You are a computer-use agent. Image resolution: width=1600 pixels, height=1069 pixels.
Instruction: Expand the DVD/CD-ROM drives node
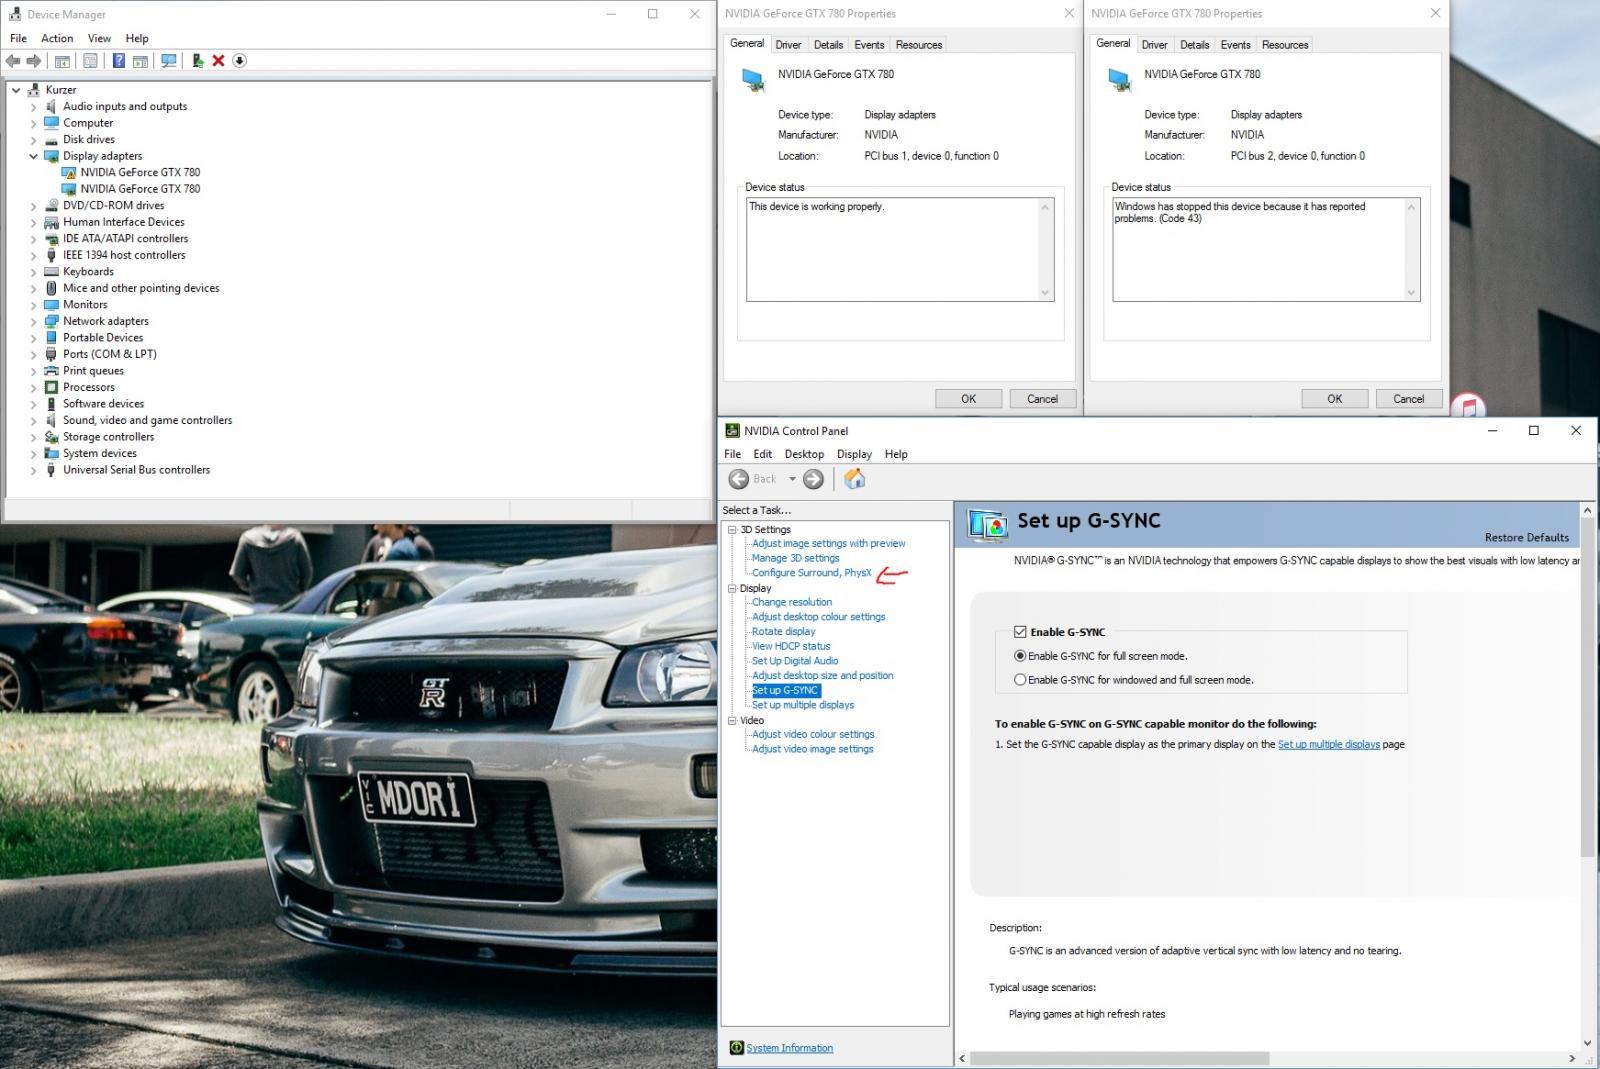tap(33, 205)
